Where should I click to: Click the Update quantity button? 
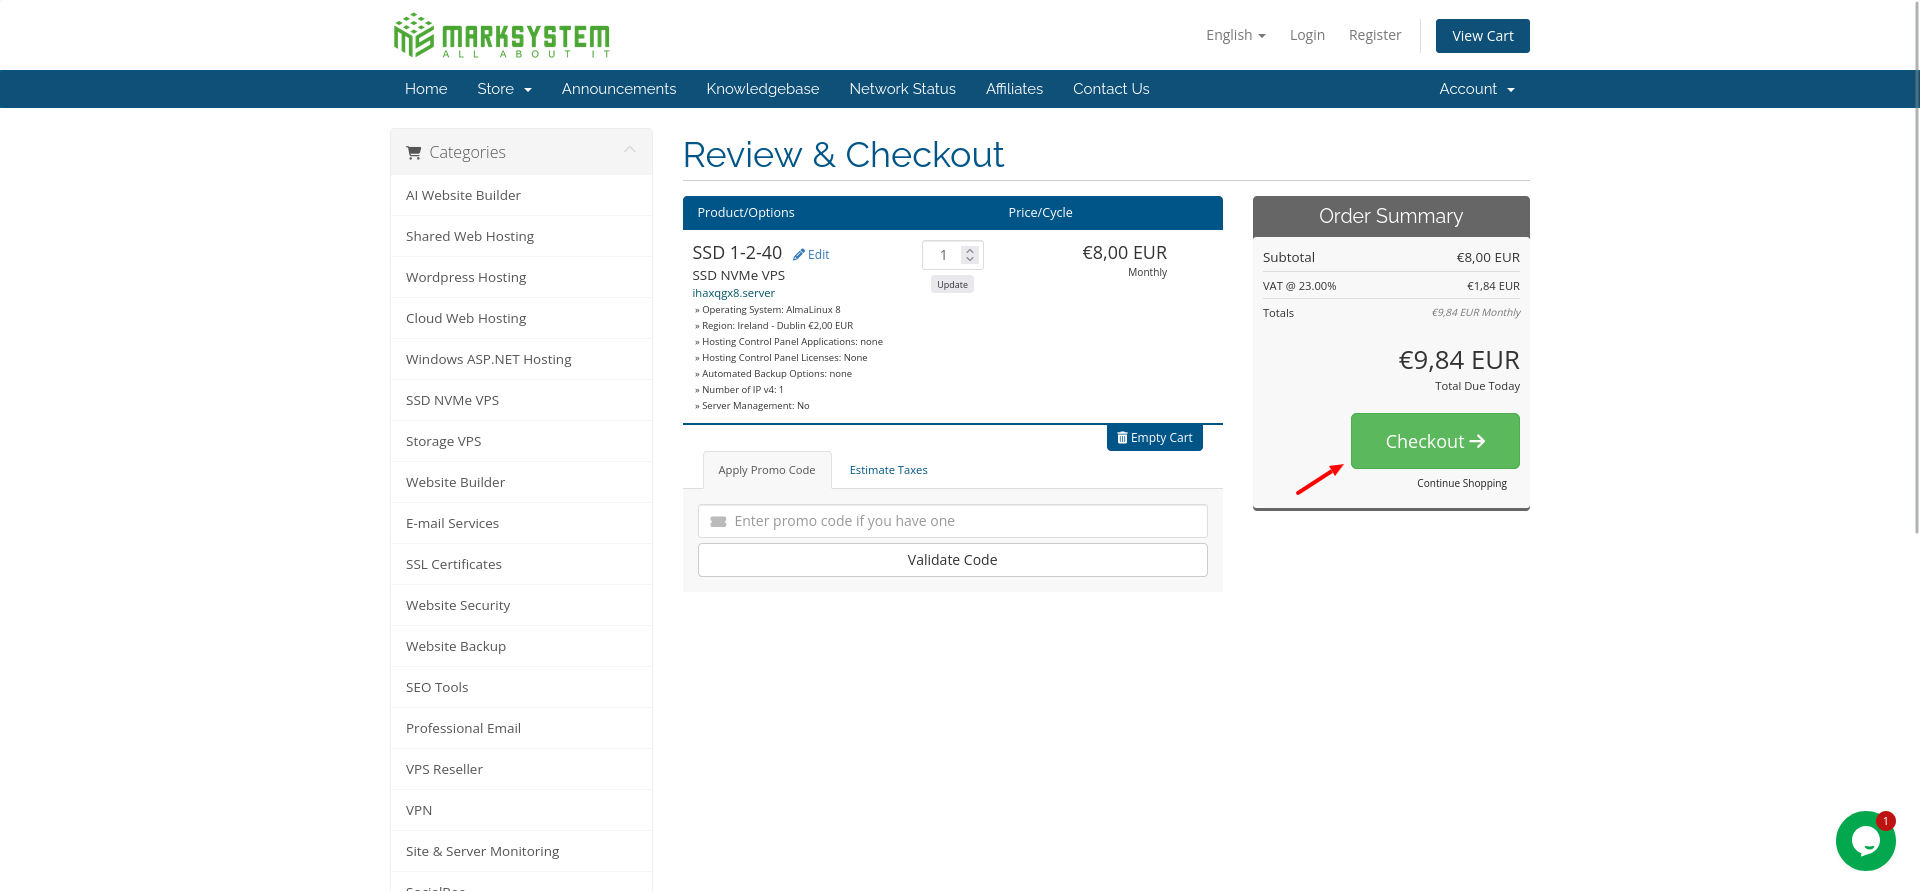952,285
